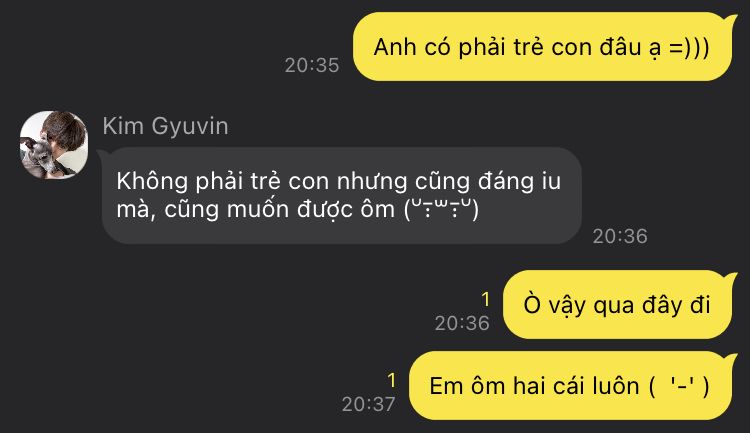Click the 20:36 timestamp next to 'Ò vậy qua đây đi'
Viewport: 750px width, 433px height.
[462, 323]
